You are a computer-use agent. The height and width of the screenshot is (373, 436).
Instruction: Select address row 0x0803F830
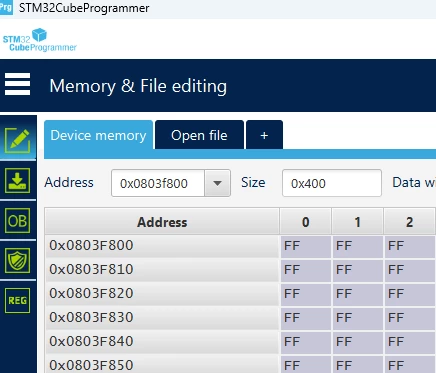click(162, 318)
